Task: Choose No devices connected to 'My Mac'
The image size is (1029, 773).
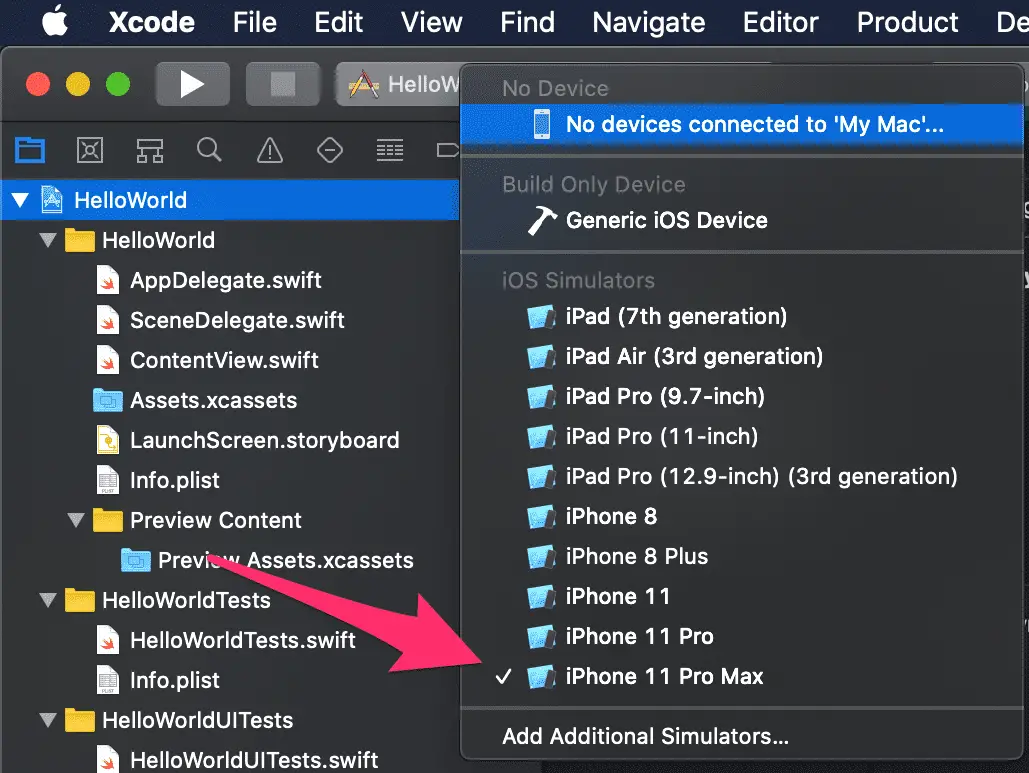Action: click(x=742, y=124)
